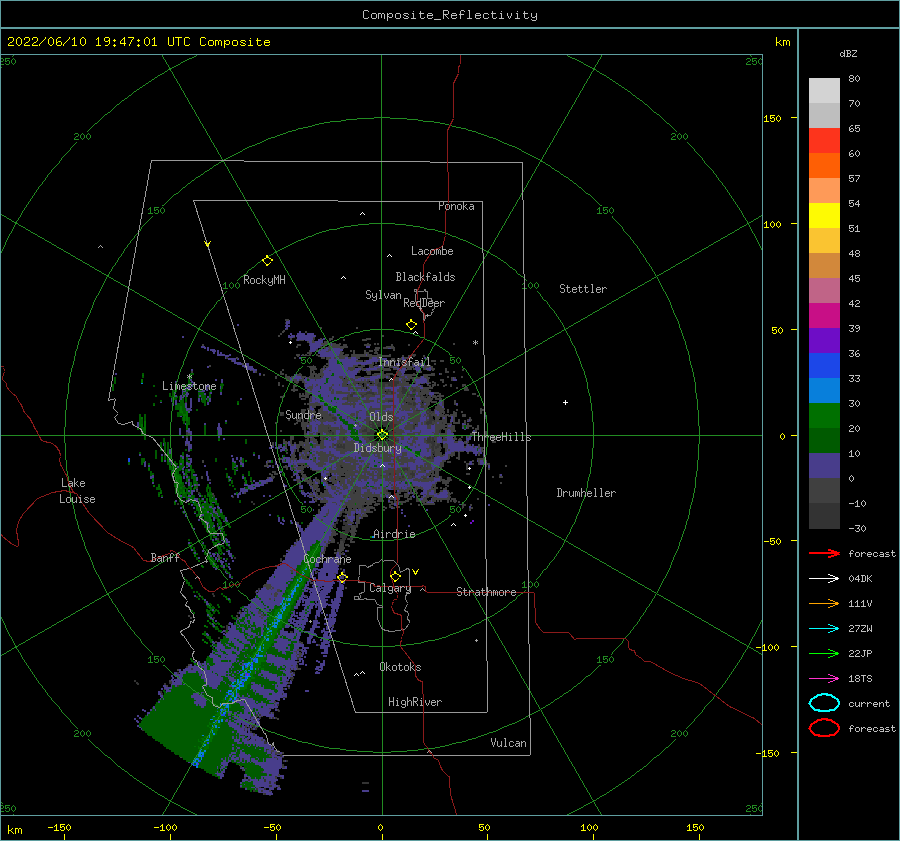The height and width of the screenshot is (841, 900).
Task: Click the radar site marker near Didsbury
Action: click(x=382, y=435)
